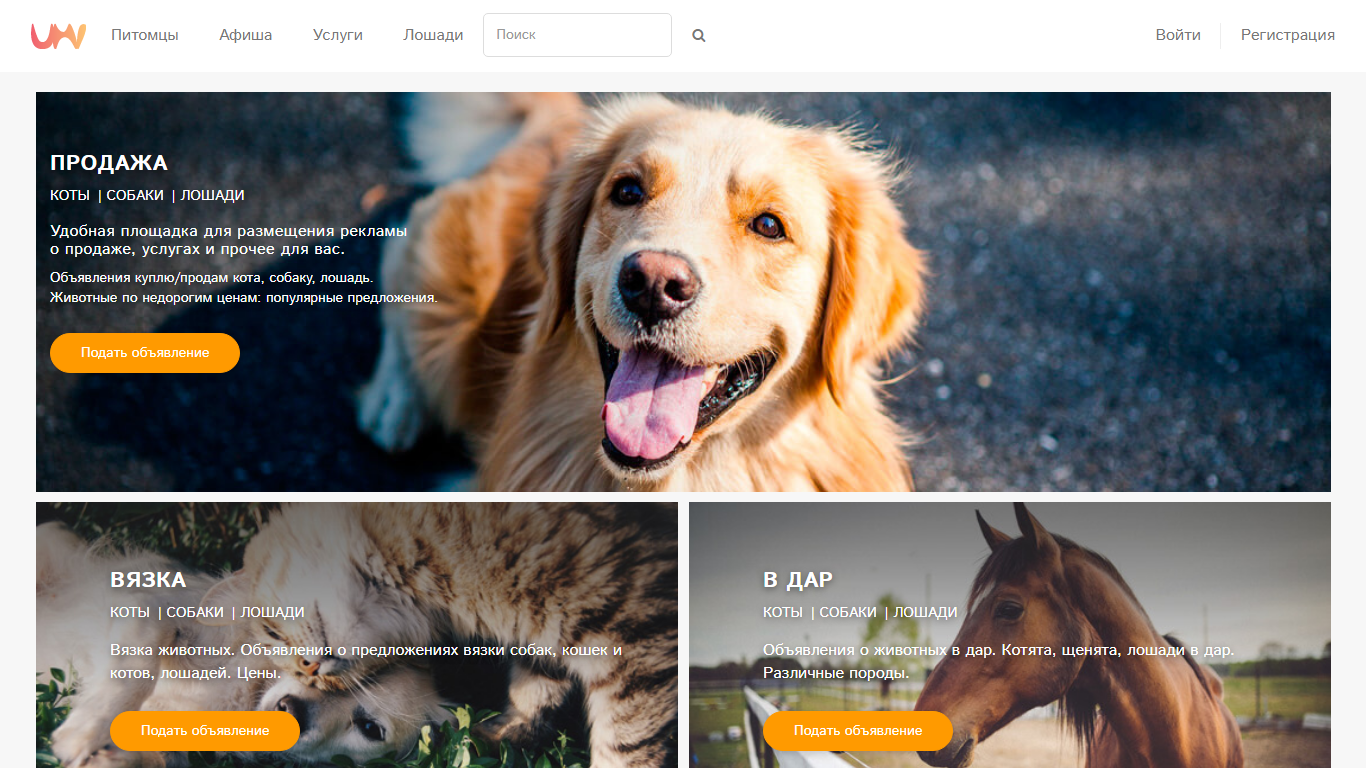The image size is (1366, 768).
Task: Select КОТЫ under В дар
Action: click(x=783, y=613)
